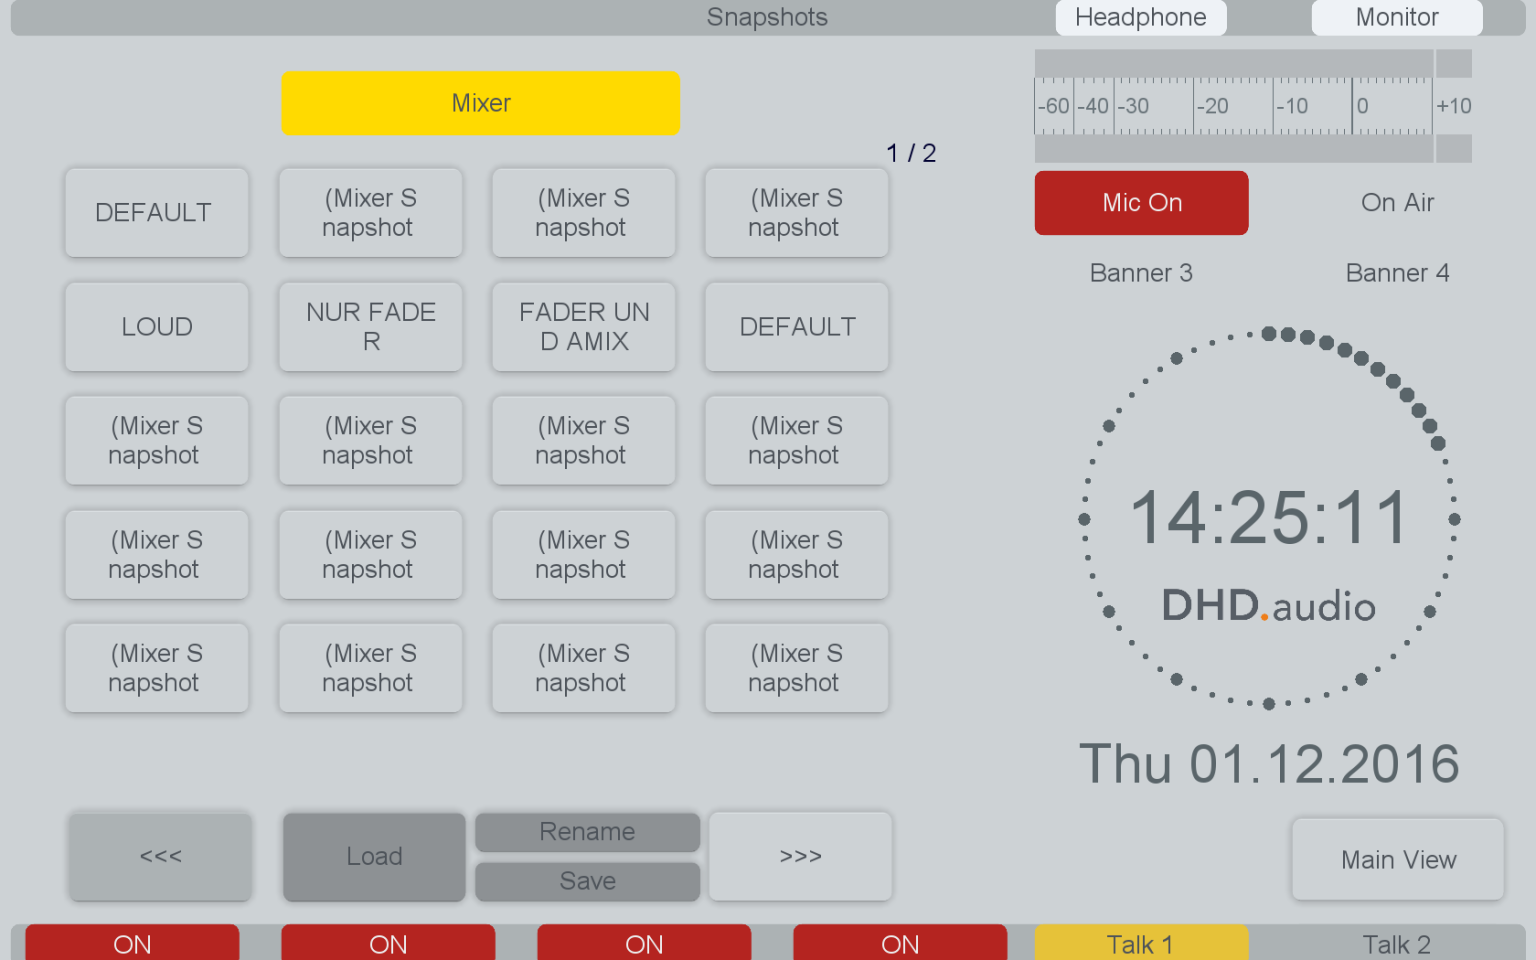Choose the NUR FADER snapshot
Screen dimensions: 1536x960
click(x=370, y=326)
